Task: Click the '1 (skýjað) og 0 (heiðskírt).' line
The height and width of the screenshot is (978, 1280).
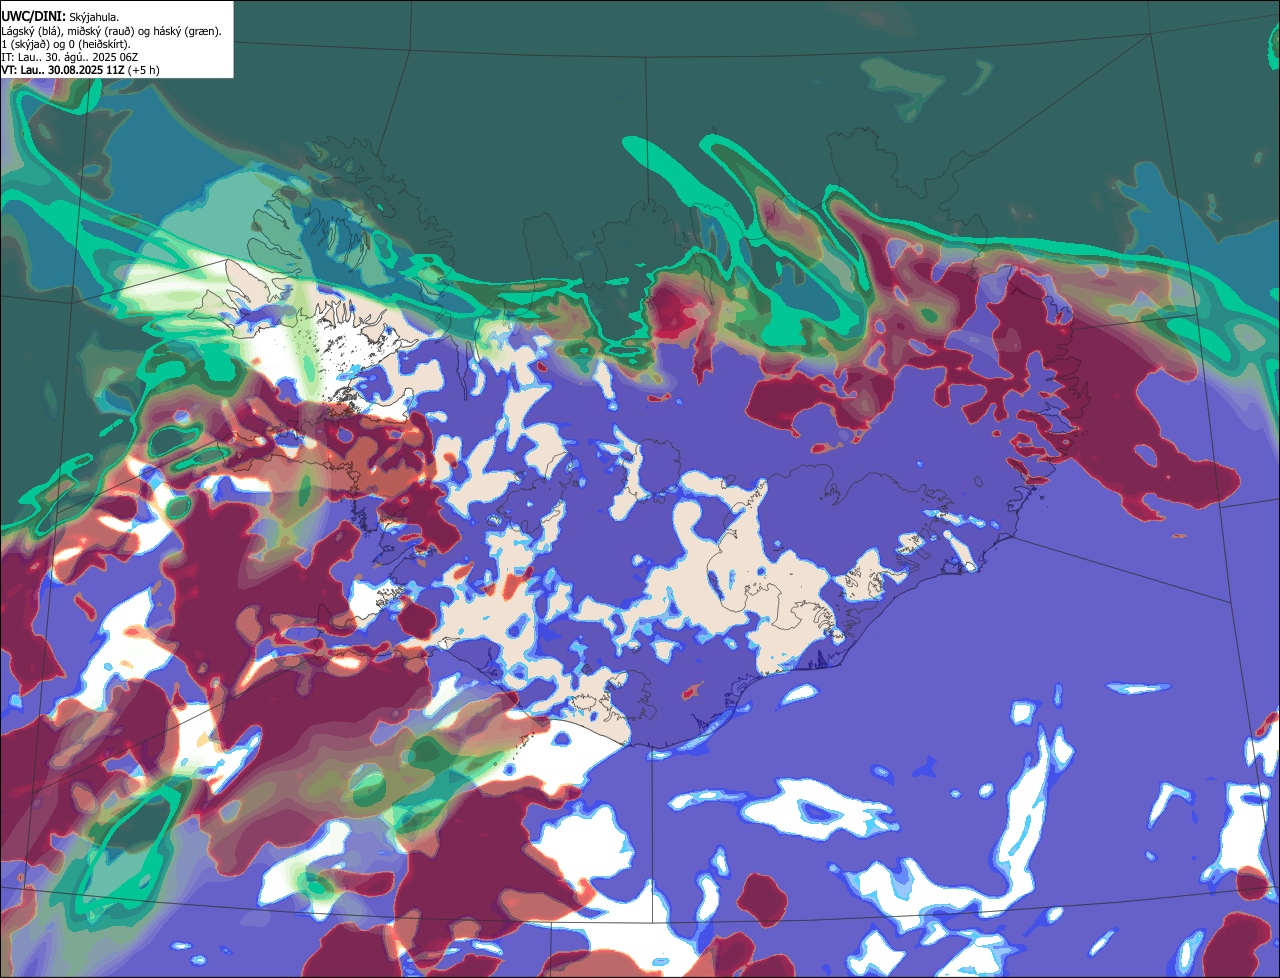Action: coord(66,44)
